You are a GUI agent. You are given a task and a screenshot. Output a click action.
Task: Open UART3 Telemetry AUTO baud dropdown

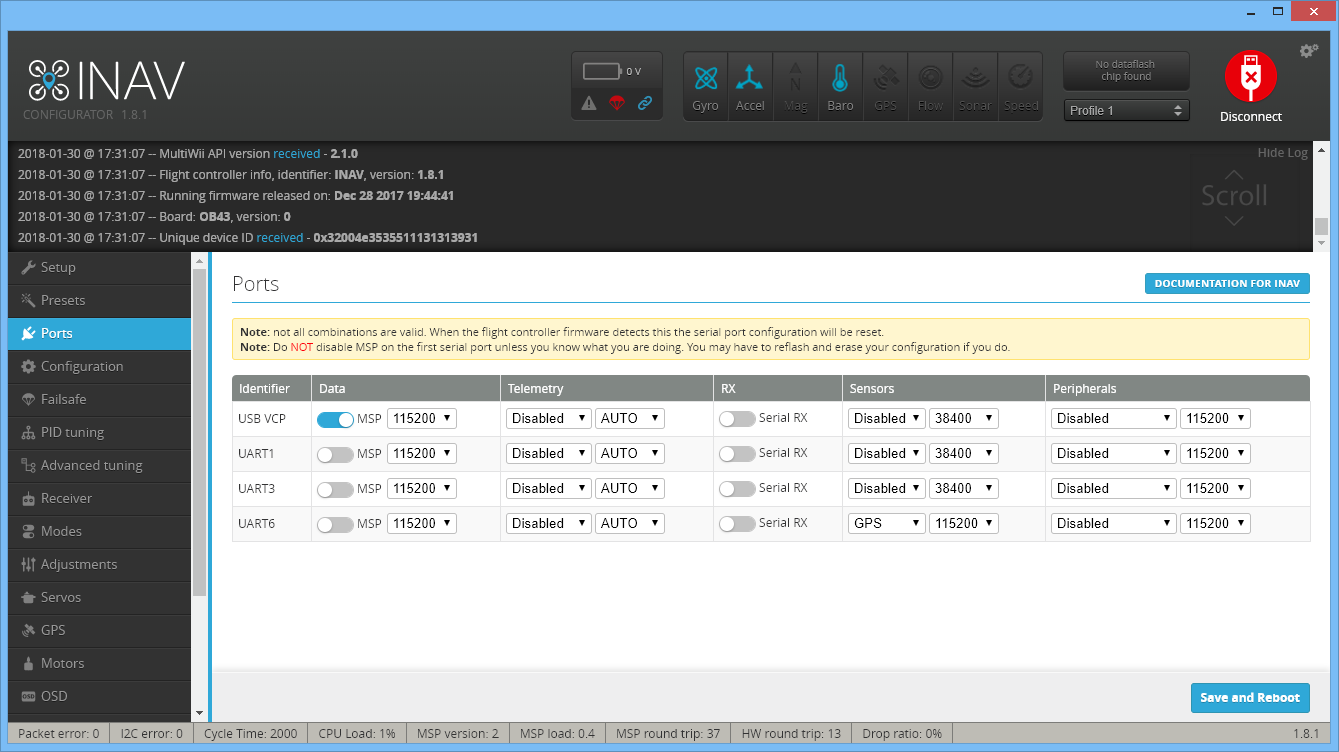point(629,488)
